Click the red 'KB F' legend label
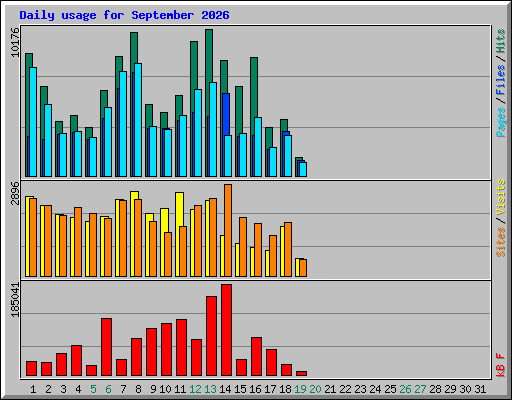This screenshot has height=400, width=512. (501, 365)
